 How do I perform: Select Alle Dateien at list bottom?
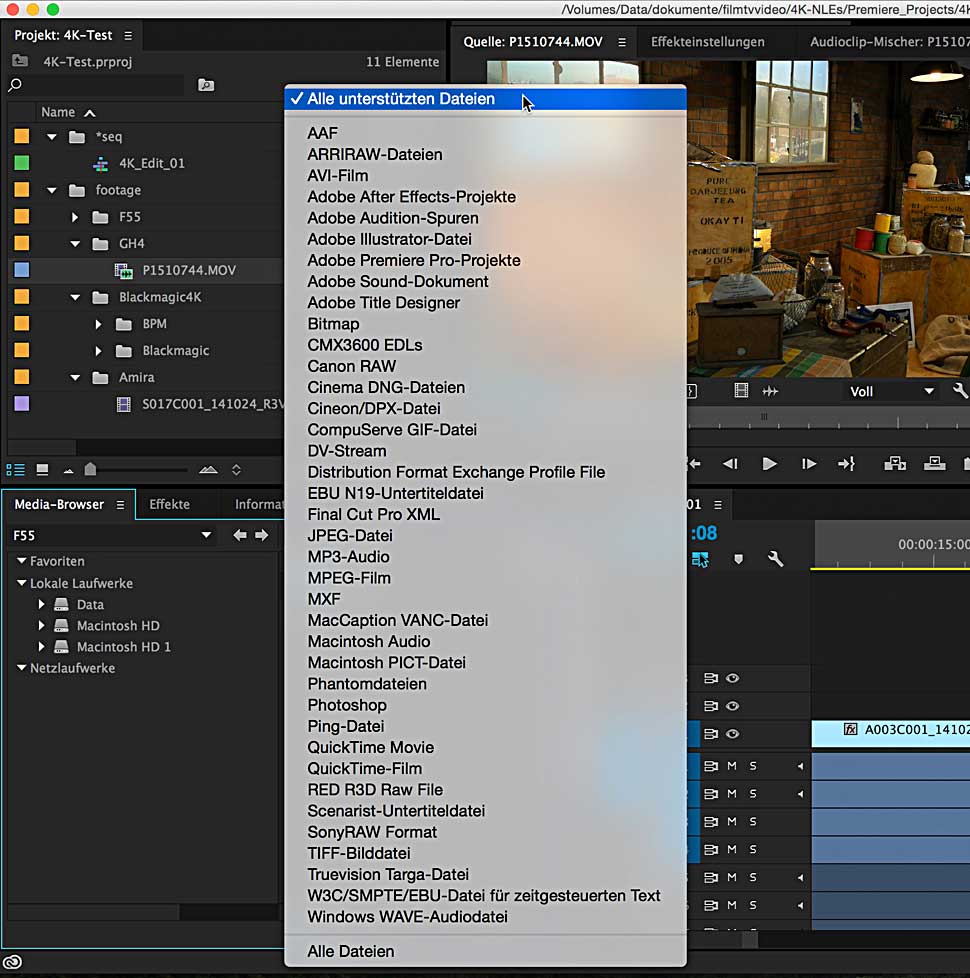point(350,951)
